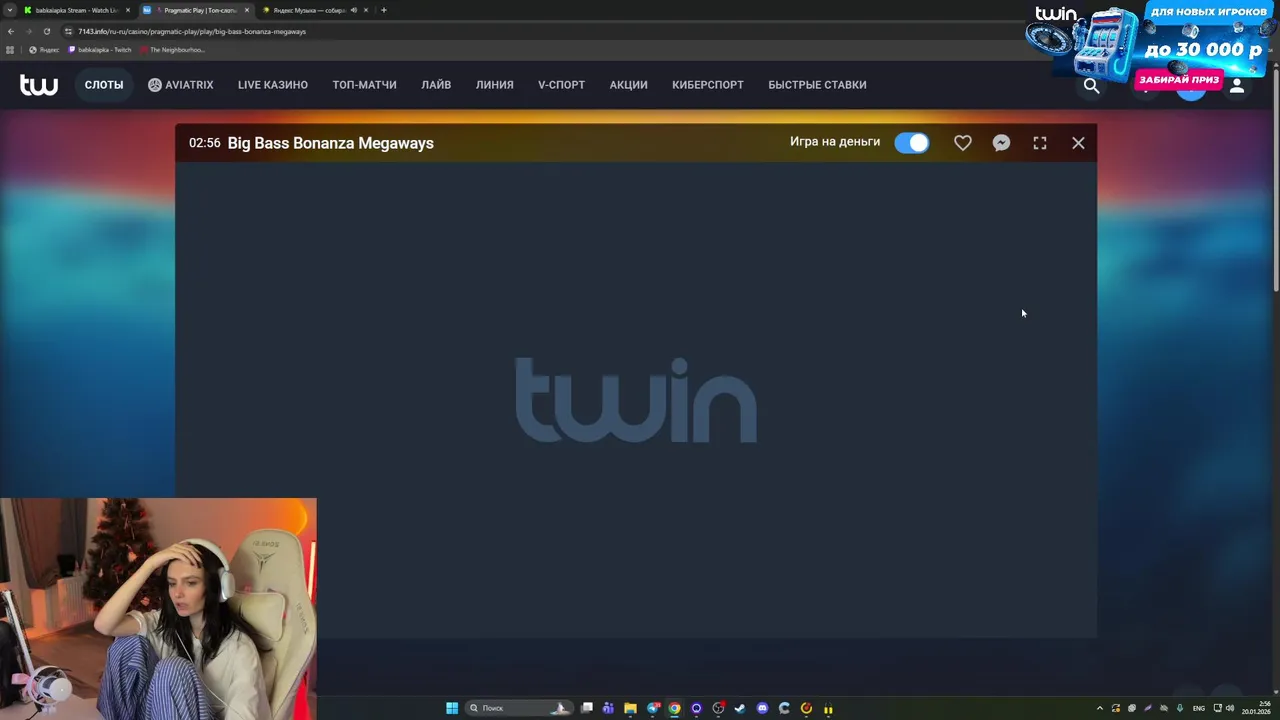Open БЫСТРЫЕ СТАВКИ section

[x=817, y=85]
